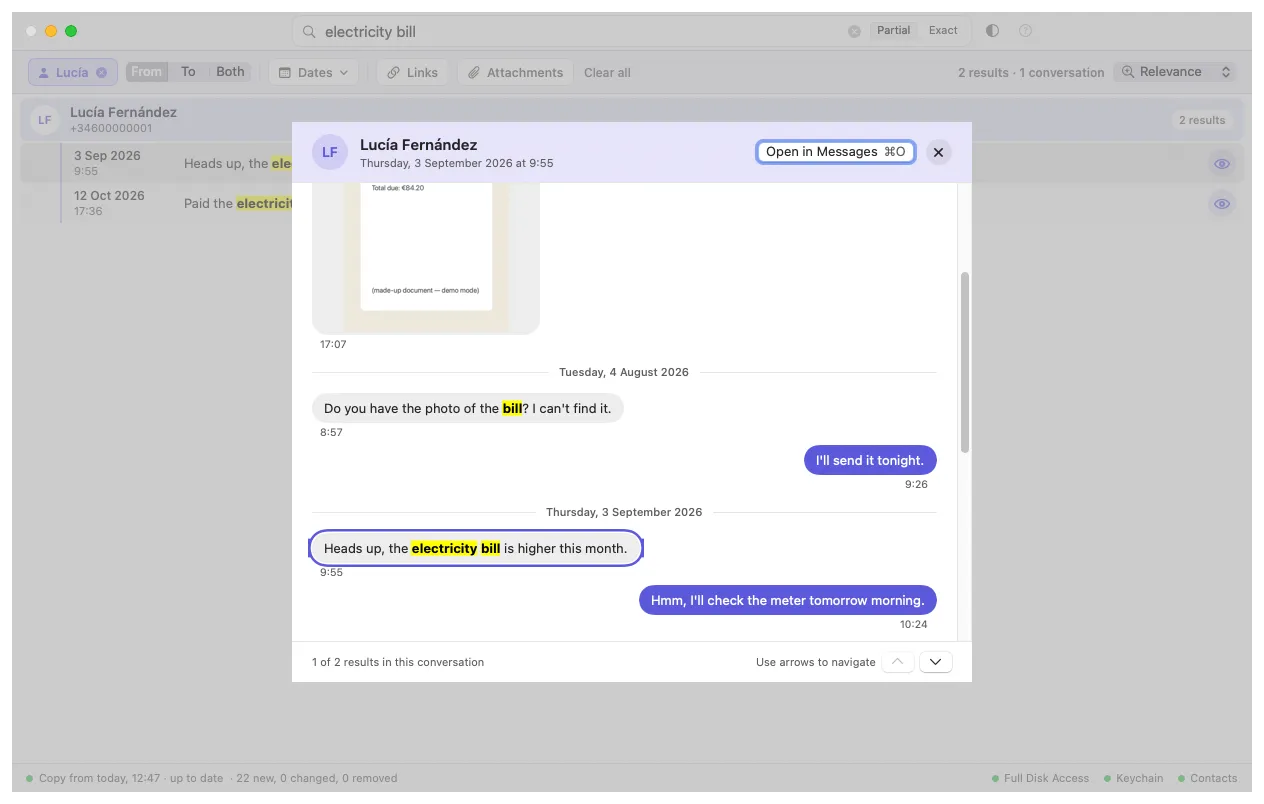Open the Relevance sort dropdown
1264x804 pixels.
click(1175, 72)
